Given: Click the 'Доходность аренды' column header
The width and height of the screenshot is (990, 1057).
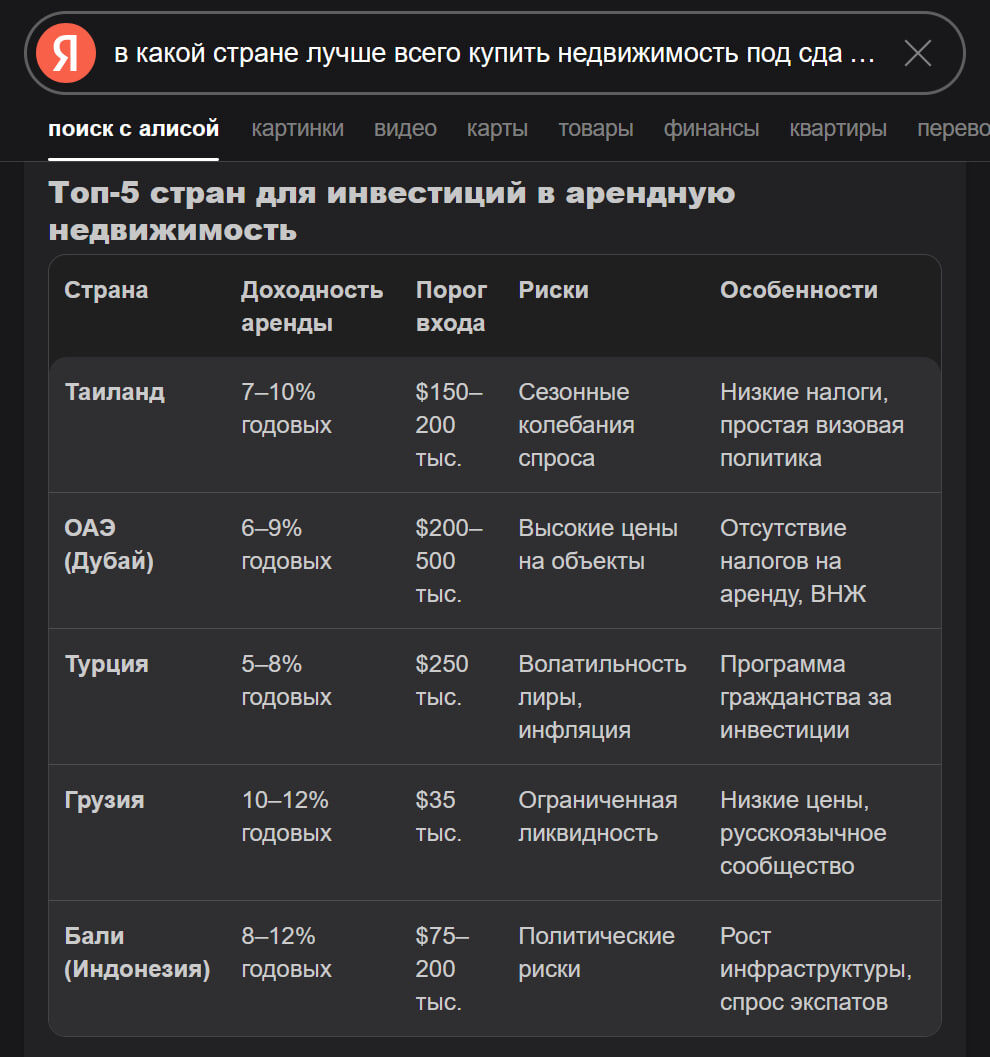Looking at the screenshot, I should coord(312,306).
